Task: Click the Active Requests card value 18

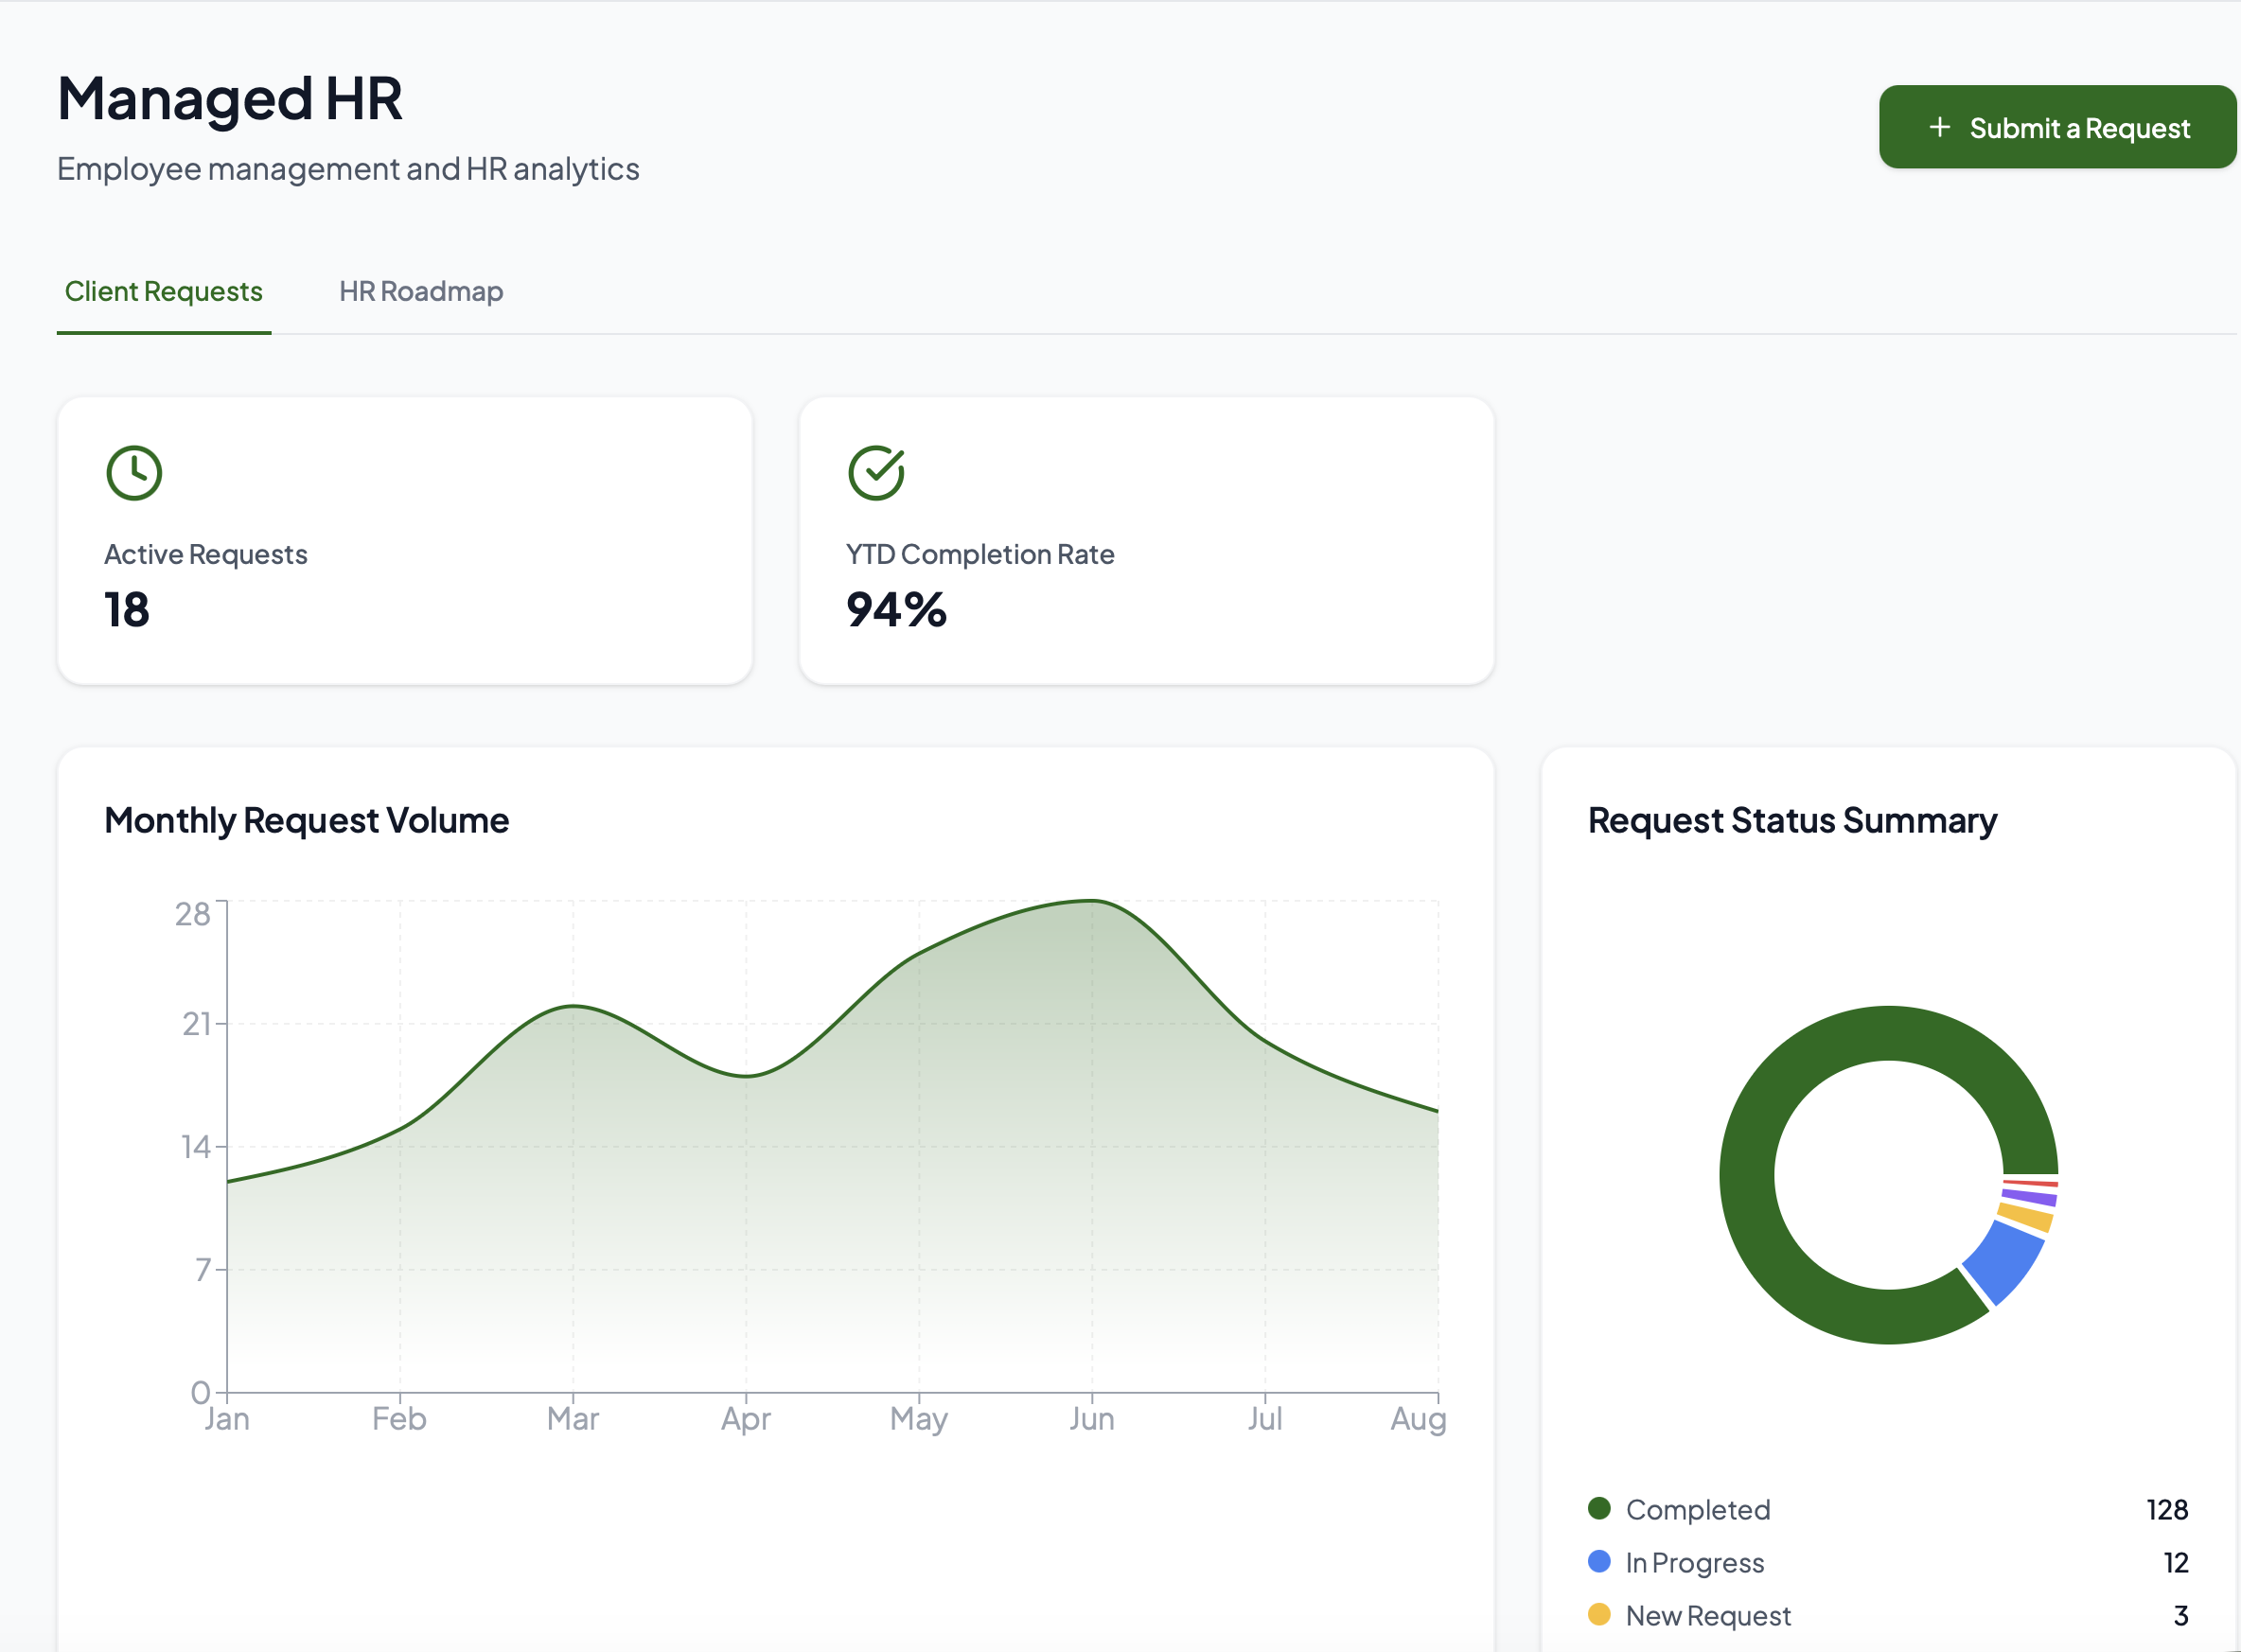Action: click(x=127, y=610)
